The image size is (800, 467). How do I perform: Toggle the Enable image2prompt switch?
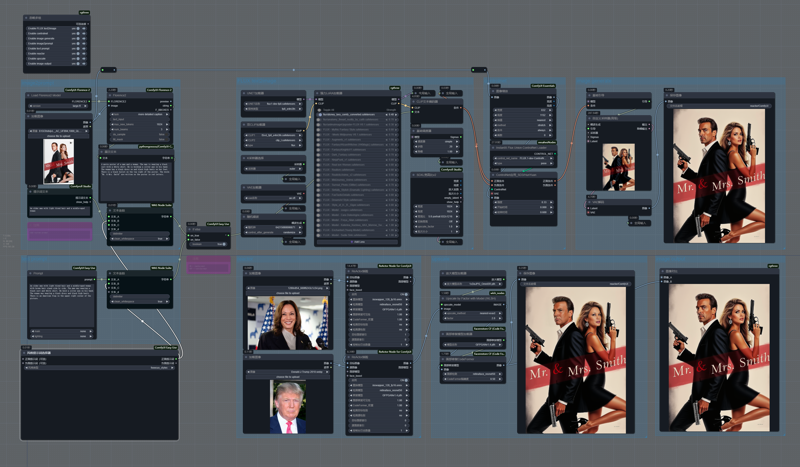pos(78,43)
